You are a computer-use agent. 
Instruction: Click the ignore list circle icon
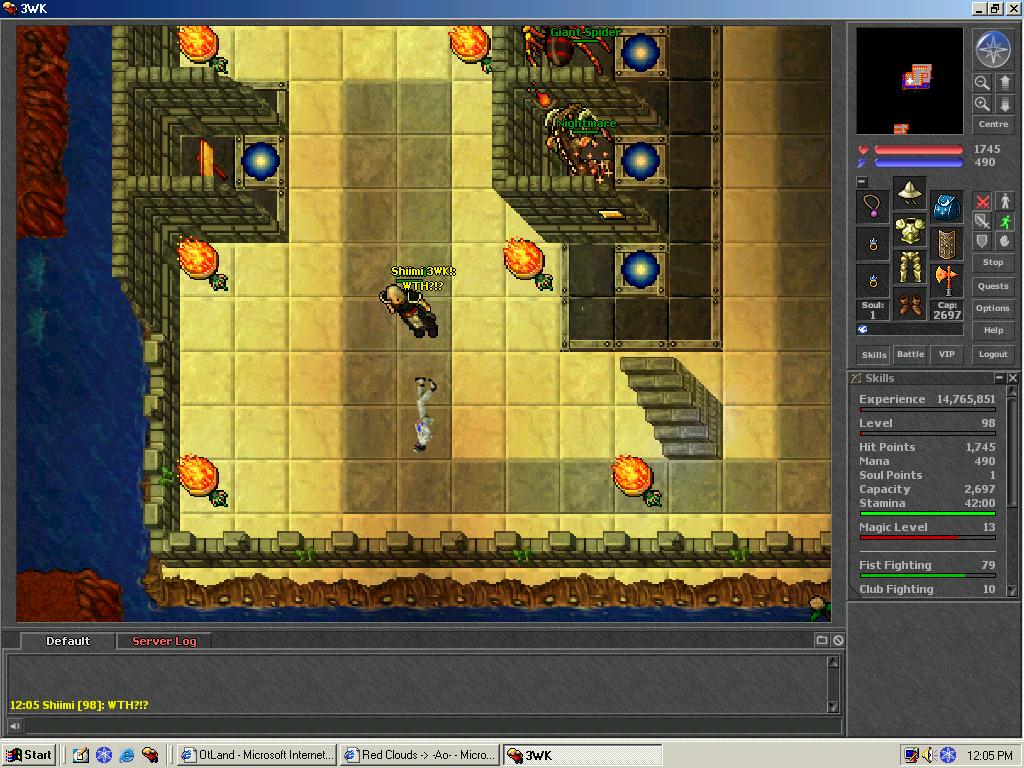click(839, 641)
